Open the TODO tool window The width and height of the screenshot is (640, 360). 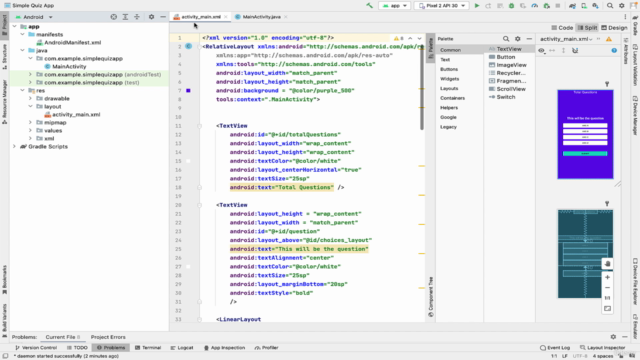[77, 348]
